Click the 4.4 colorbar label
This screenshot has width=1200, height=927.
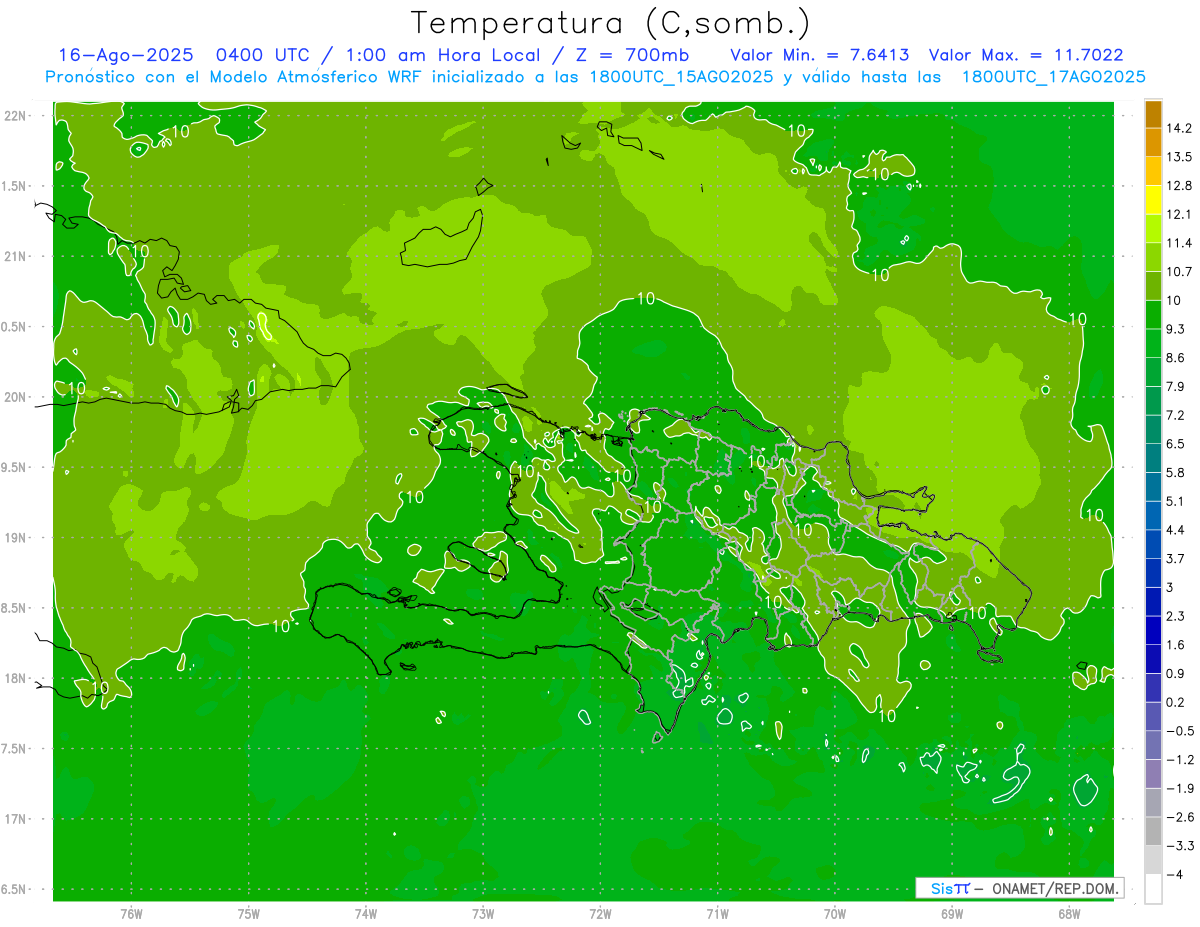(x=1176, y=530)
